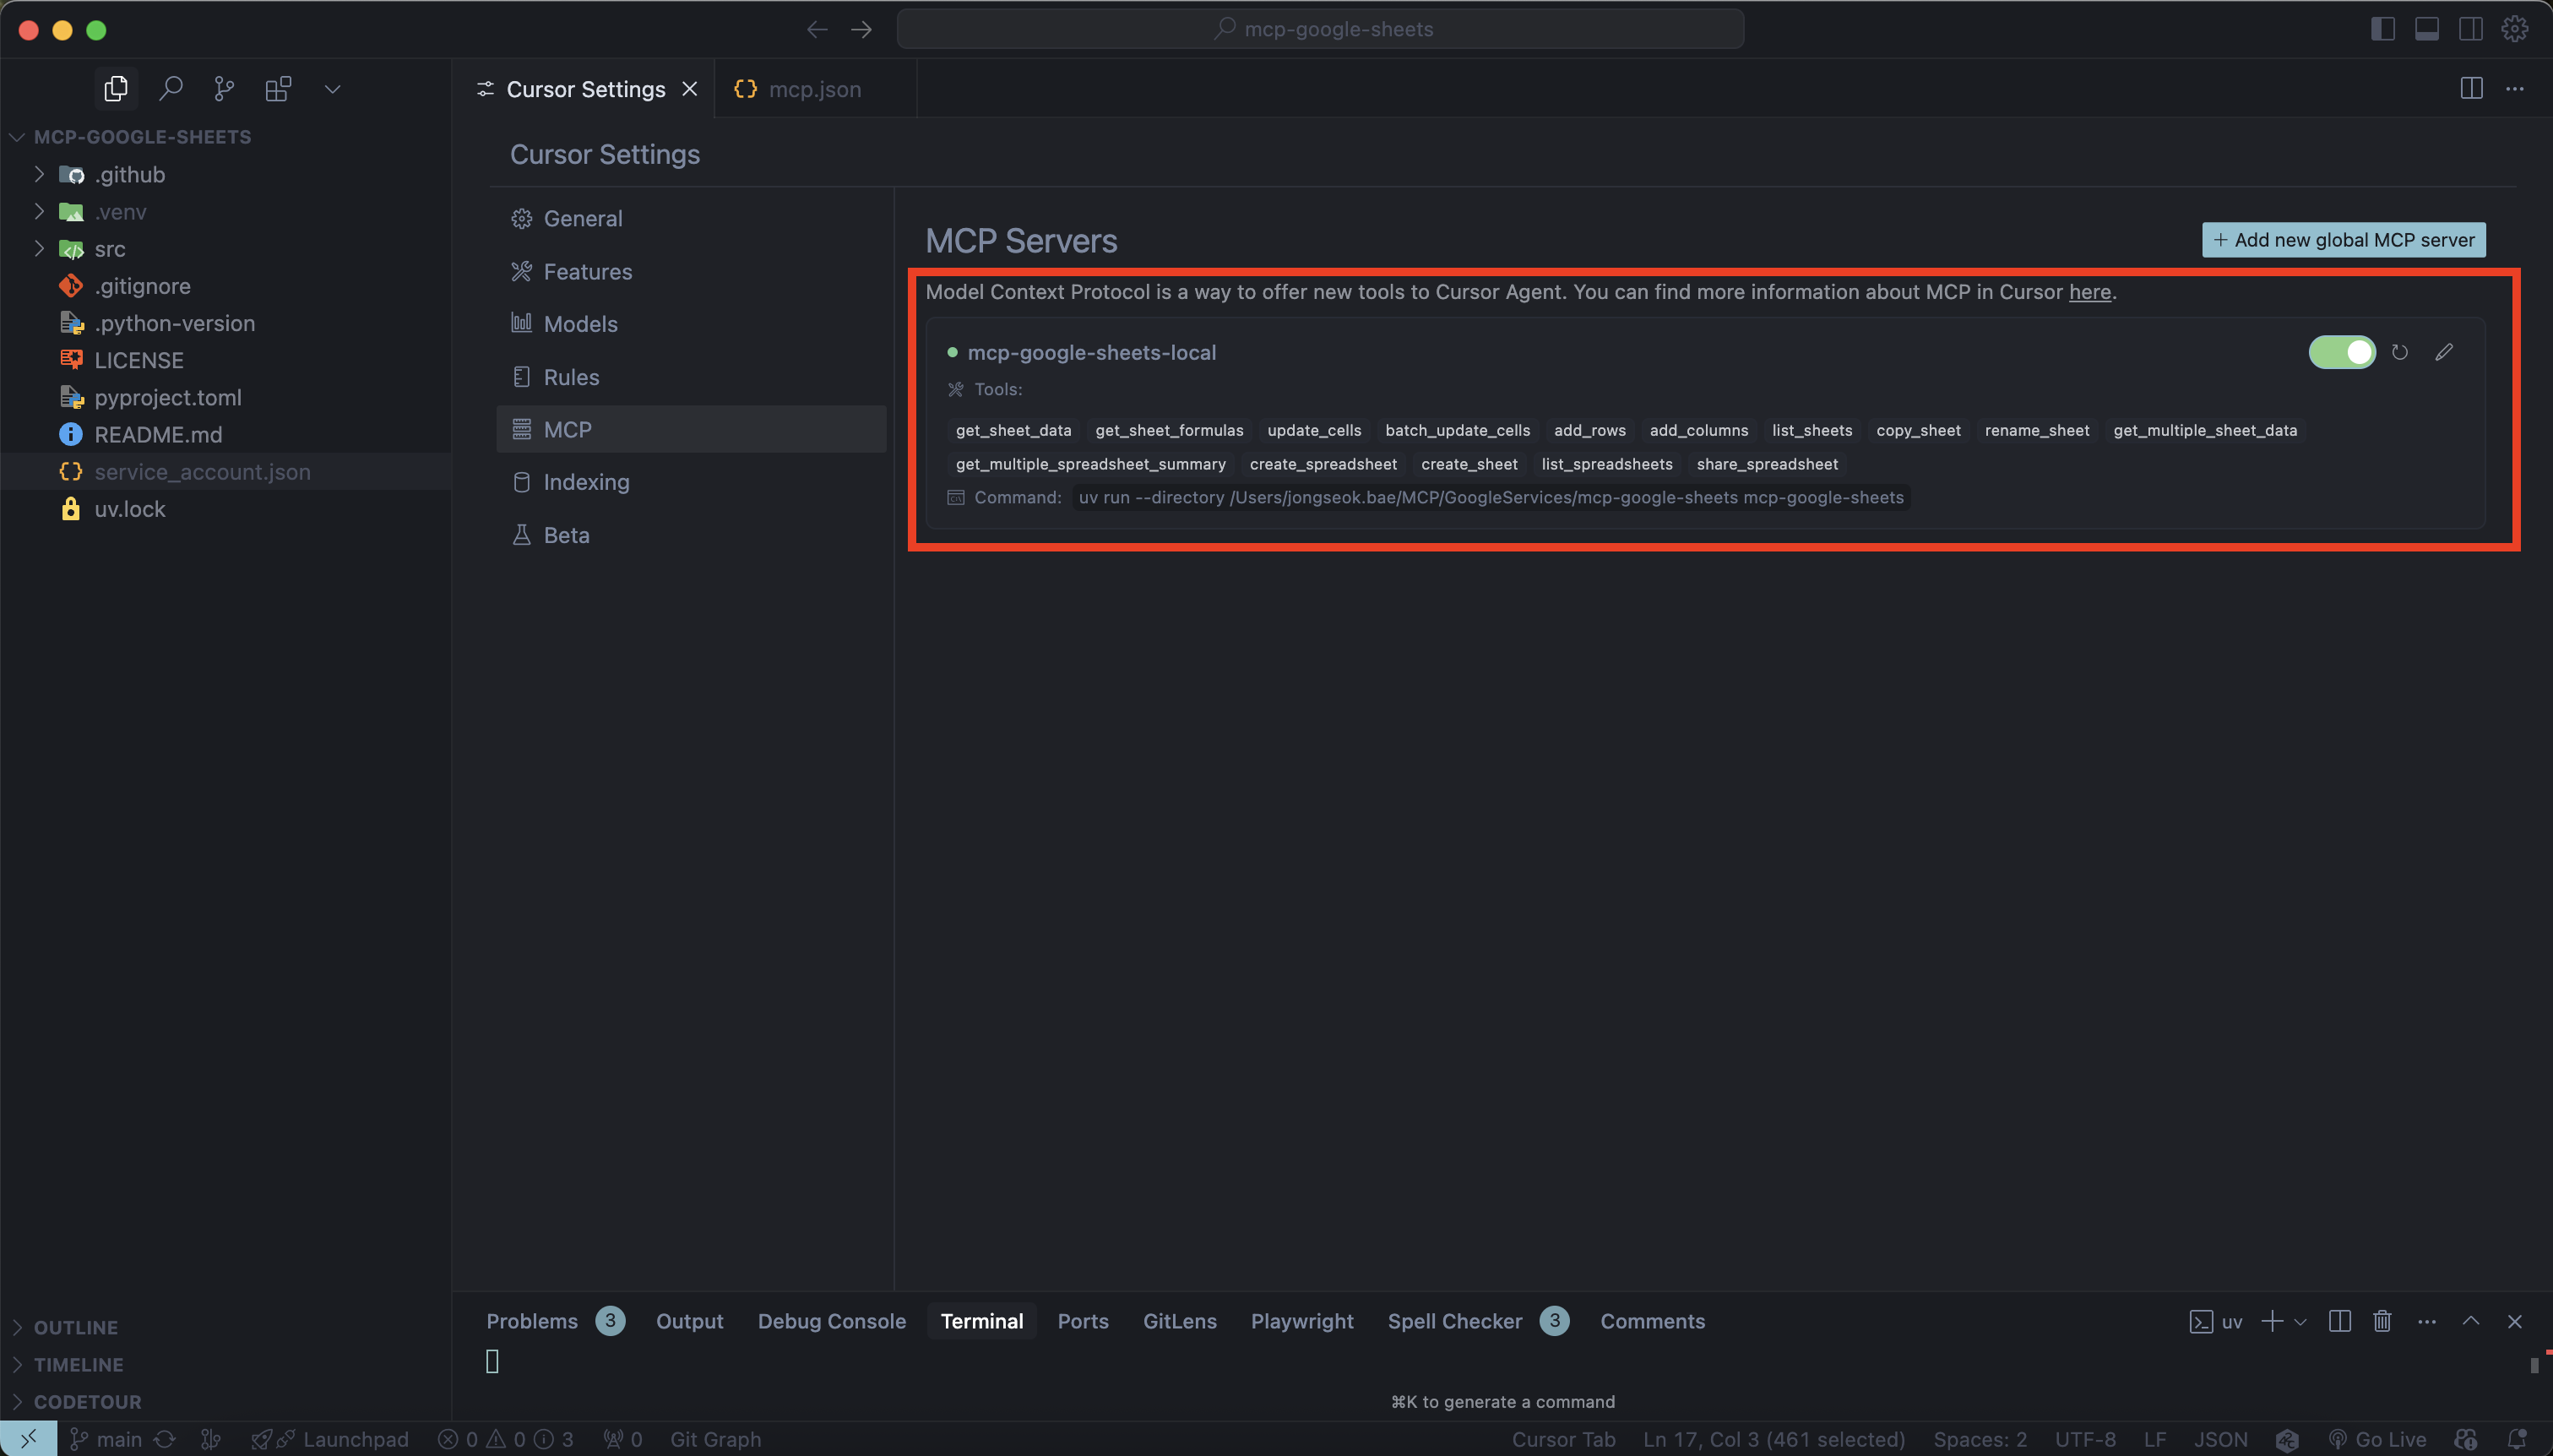
Task: Expand the OUTLINE section
Action: click(x=76, y=1327)
